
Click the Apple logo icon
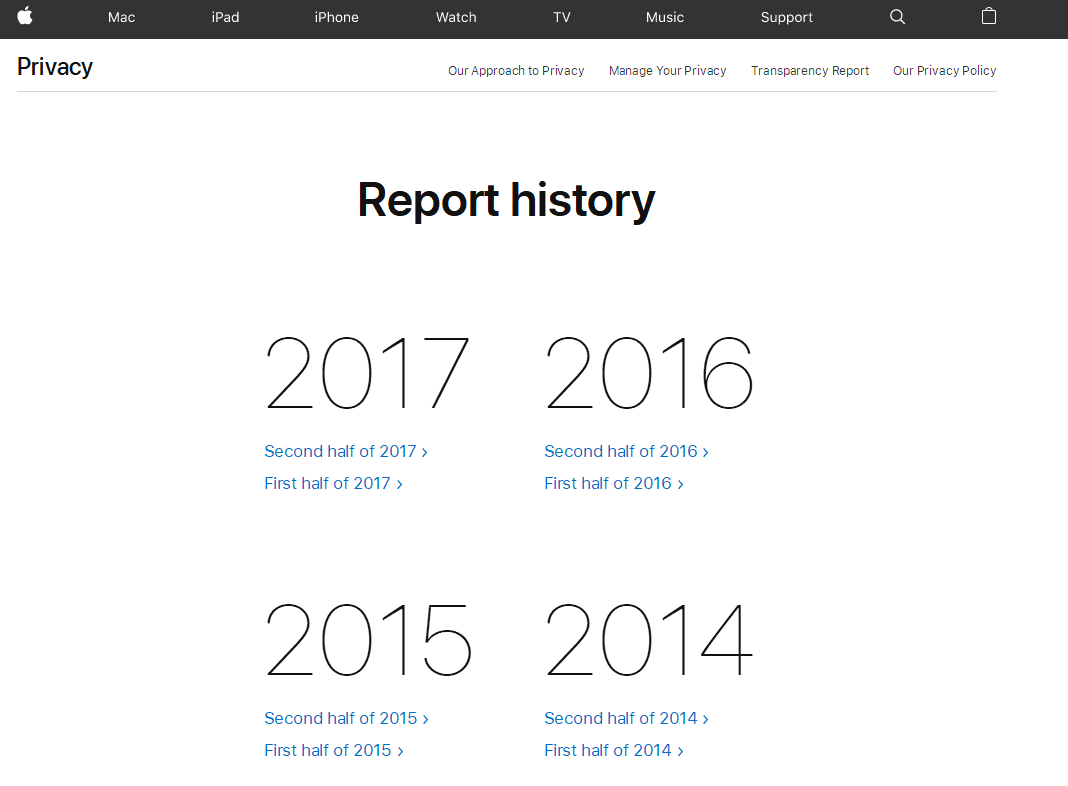[x=25, y=16]
